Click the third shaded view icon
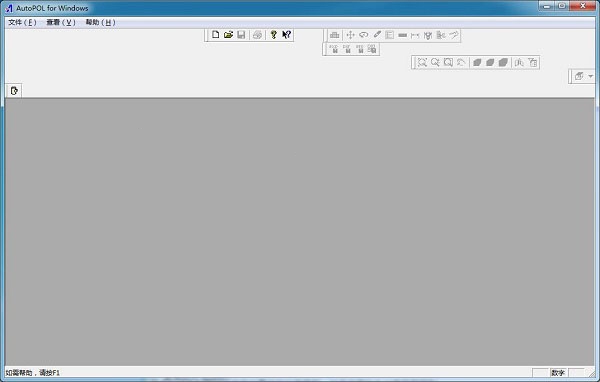 pos(503,62)
